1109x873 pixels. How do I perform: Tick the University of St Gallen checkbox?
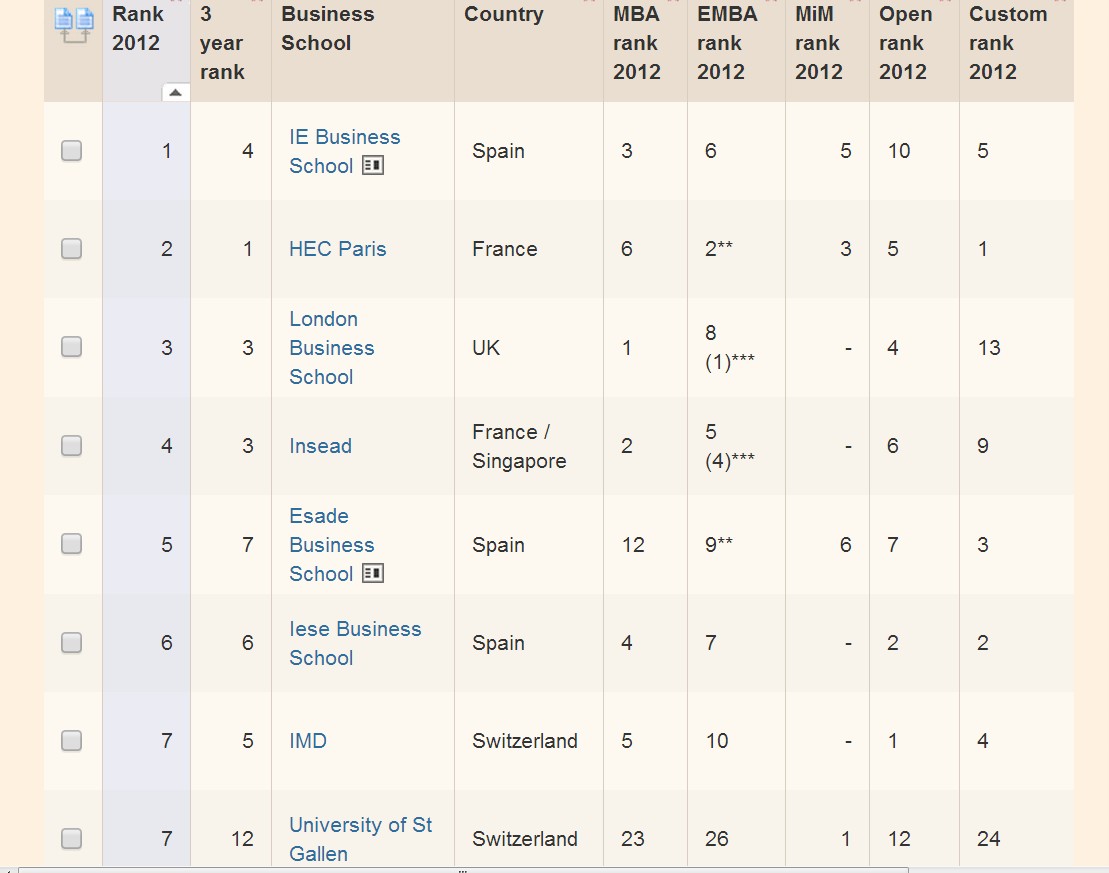click(71, 839)
